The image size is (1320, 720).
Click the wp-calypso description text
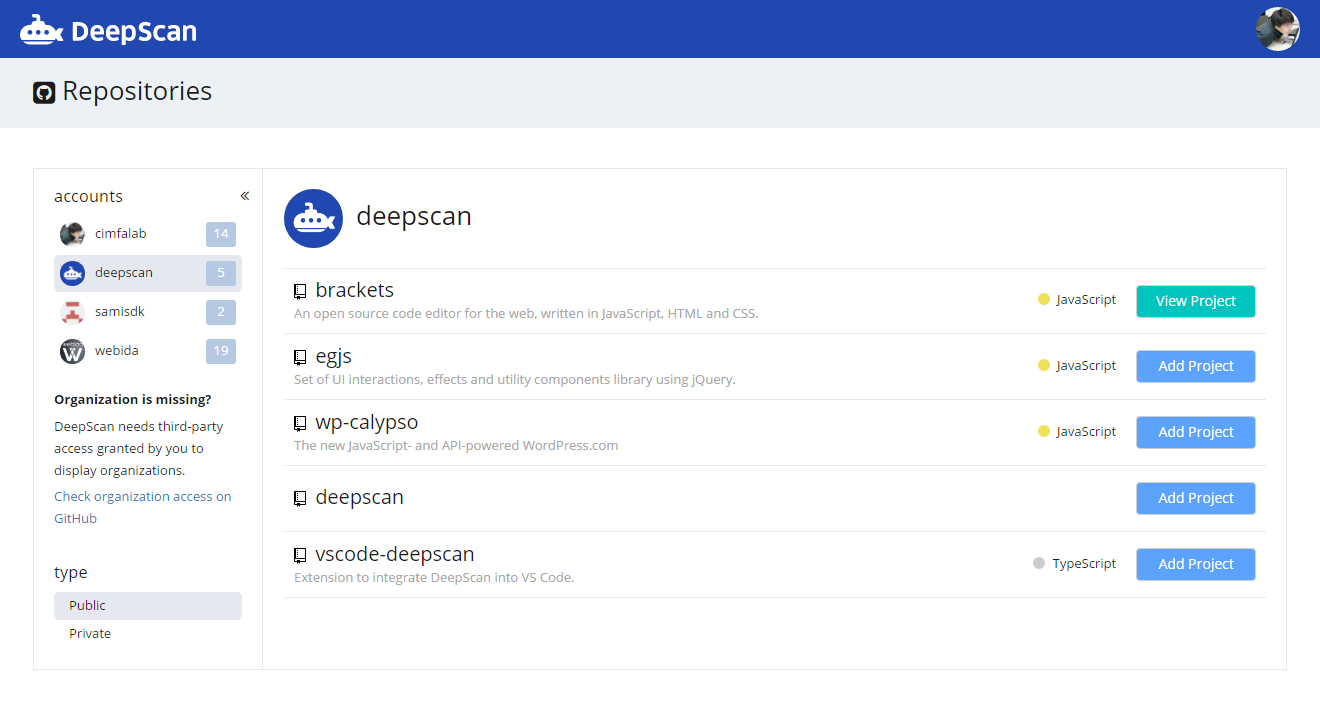[x=456, y=445]
